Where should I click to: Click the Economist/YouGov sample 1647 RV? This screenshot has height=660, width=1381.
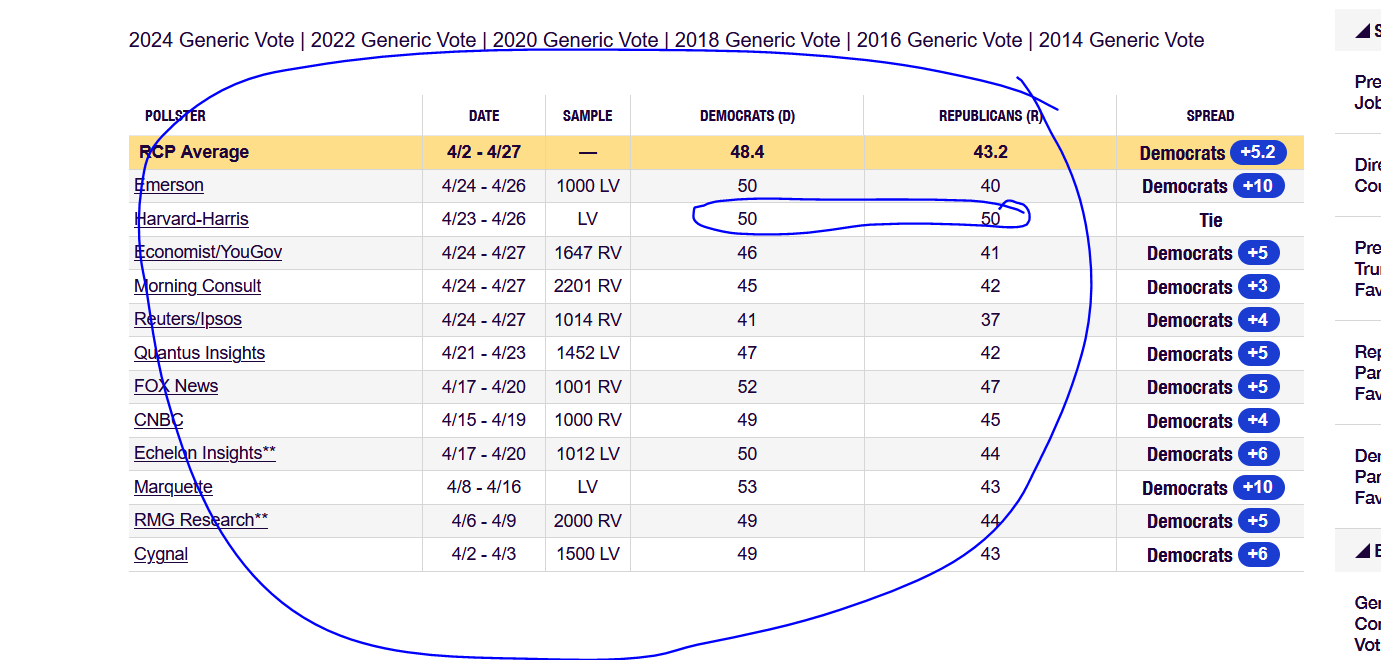tap(588, 252)
